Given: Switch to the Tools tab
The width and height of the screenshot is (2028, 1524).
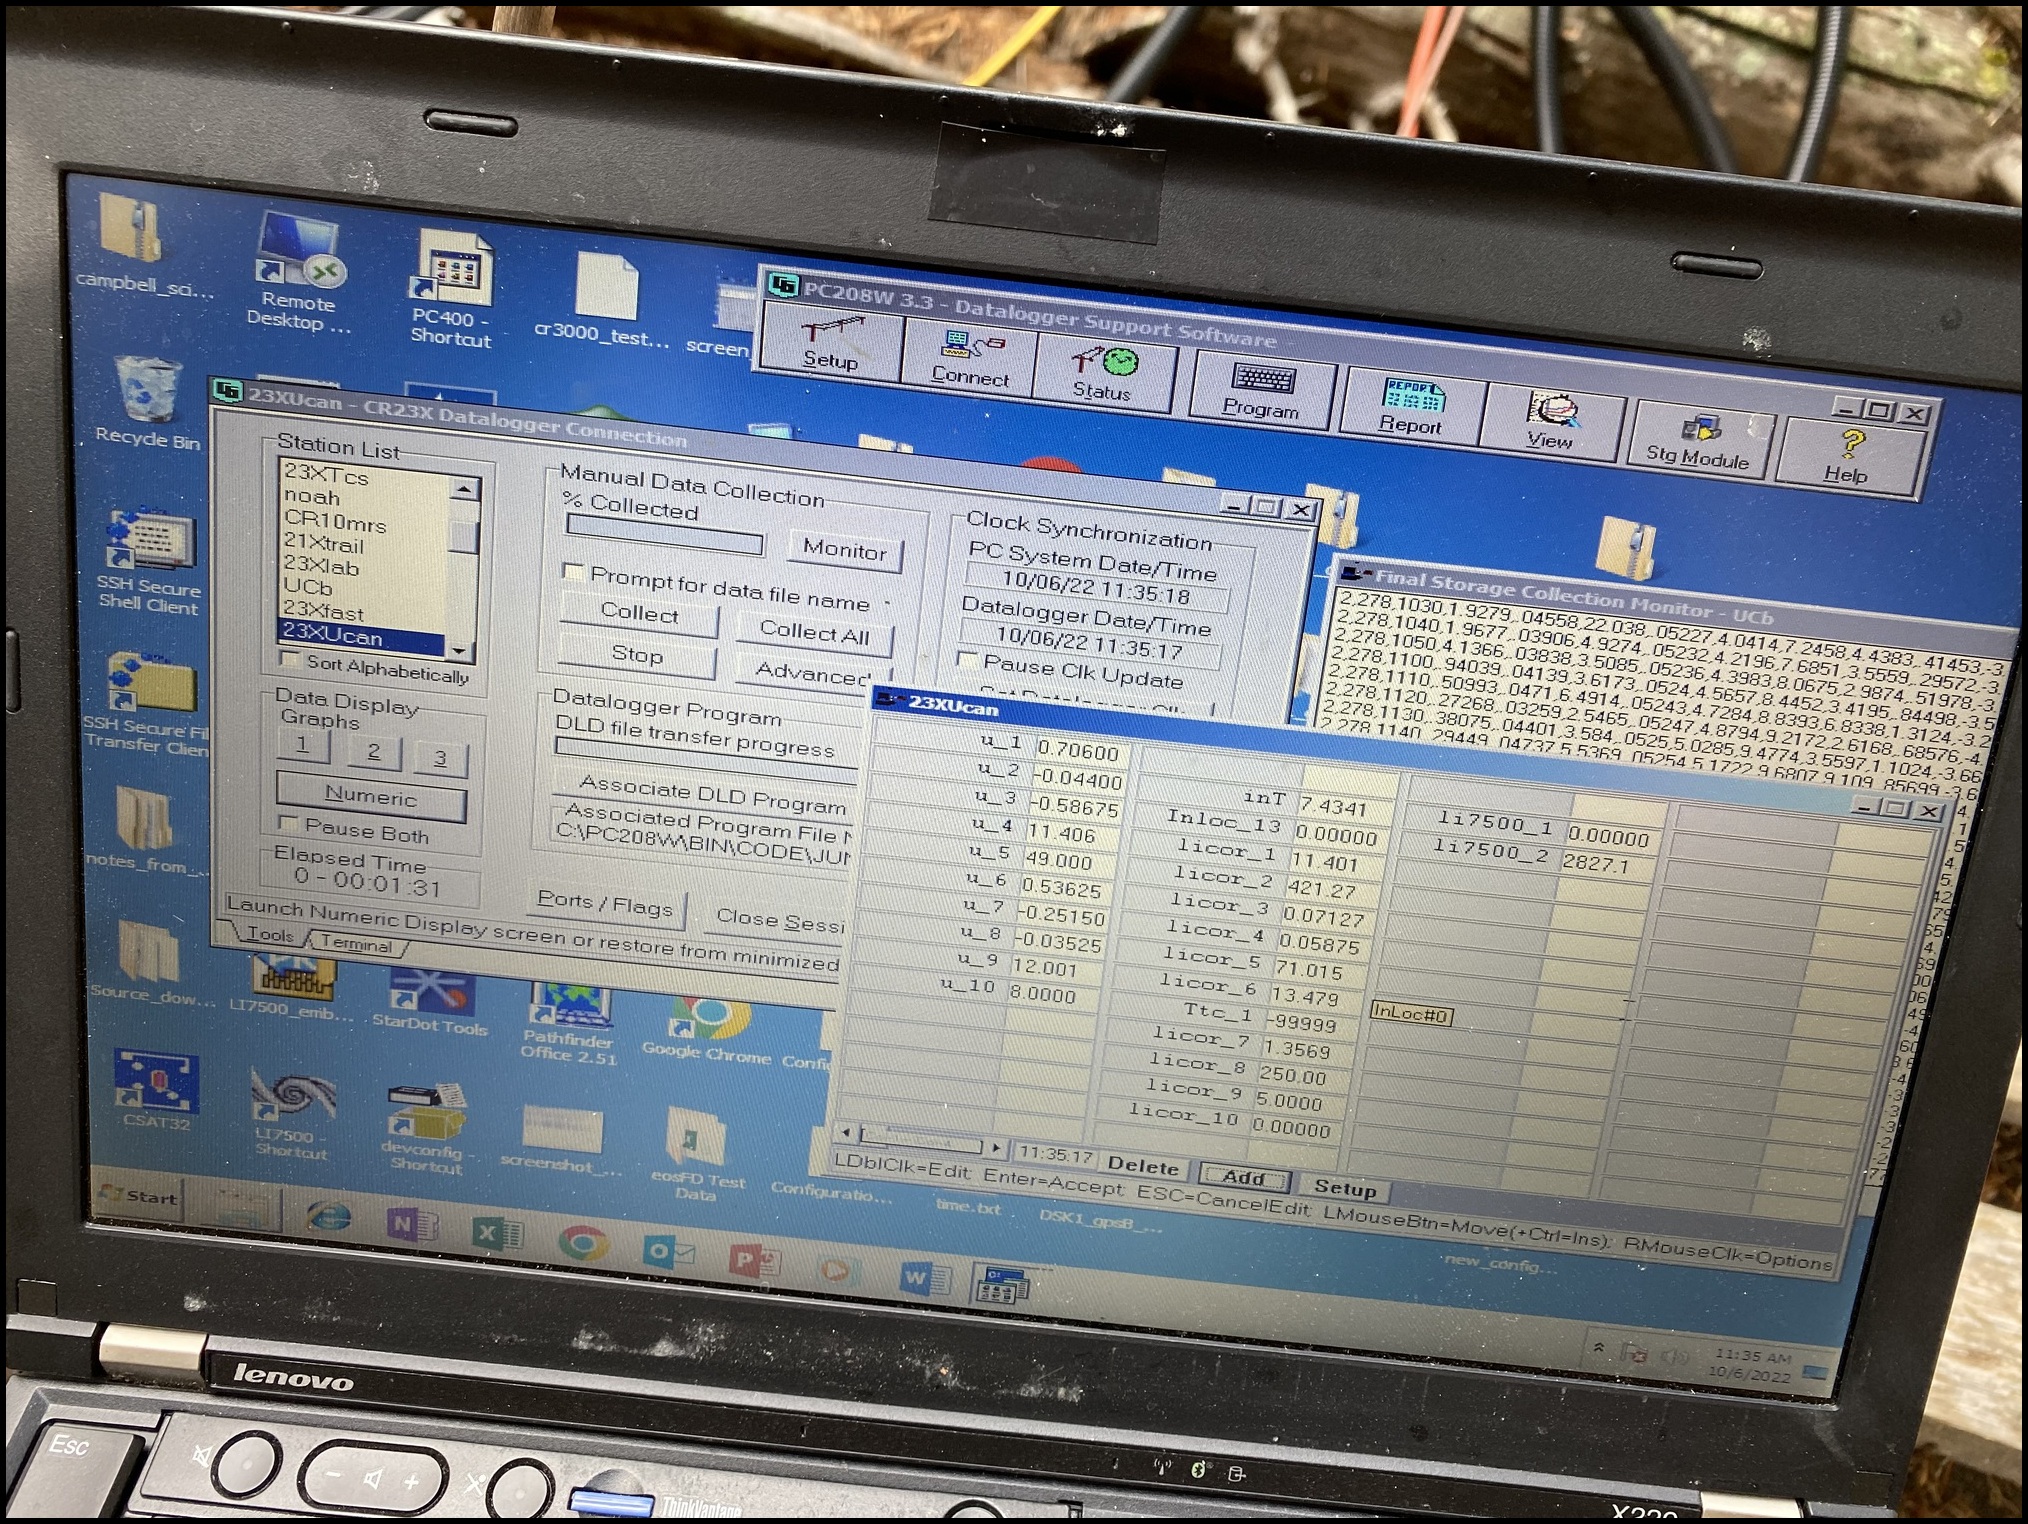Looking at the screenshot, I should pyautogui.click(x=270, y=935).
